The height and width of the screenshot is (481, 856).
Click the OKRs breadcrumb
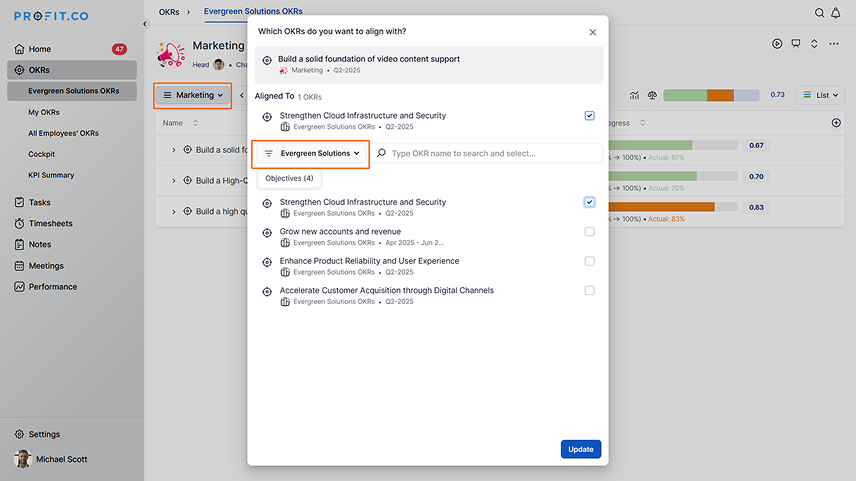coord(169,11)
